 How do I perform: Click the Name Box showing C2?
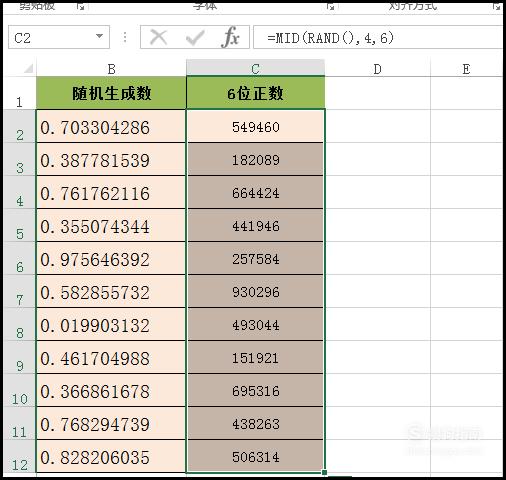tap(59, 37)
